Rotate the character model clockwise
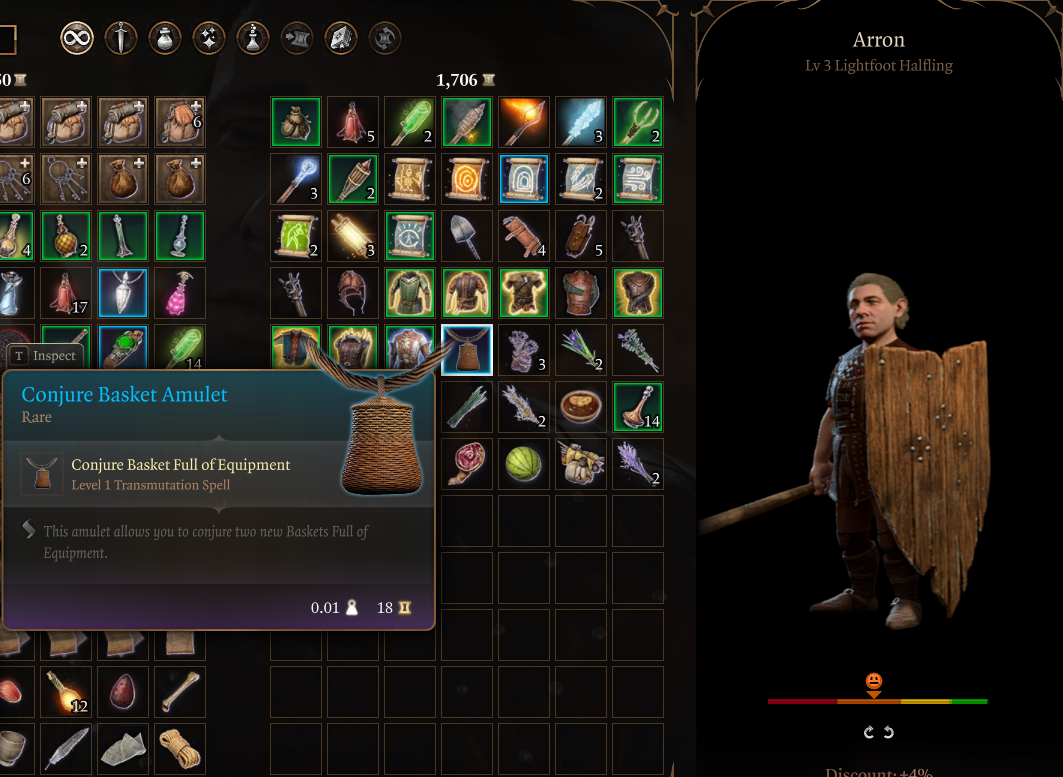 coord(868,732)
